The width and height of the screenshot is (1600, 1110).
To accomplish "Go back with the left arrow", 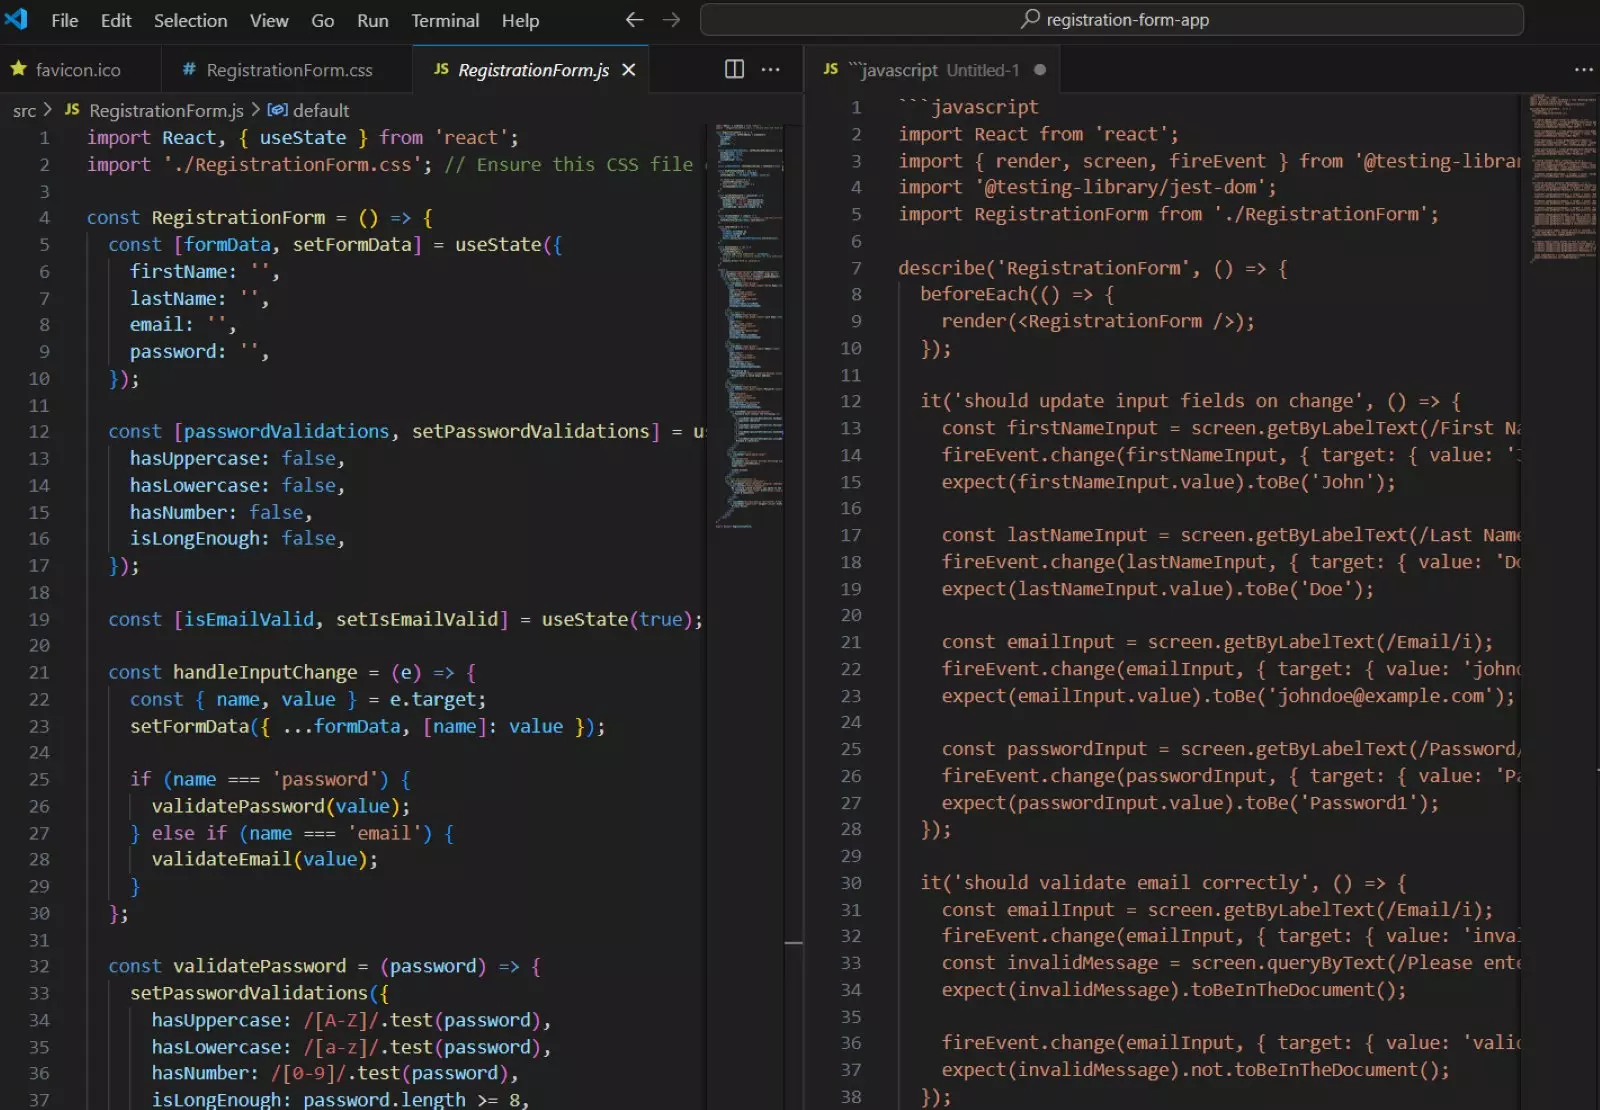I will pos(634,20).
